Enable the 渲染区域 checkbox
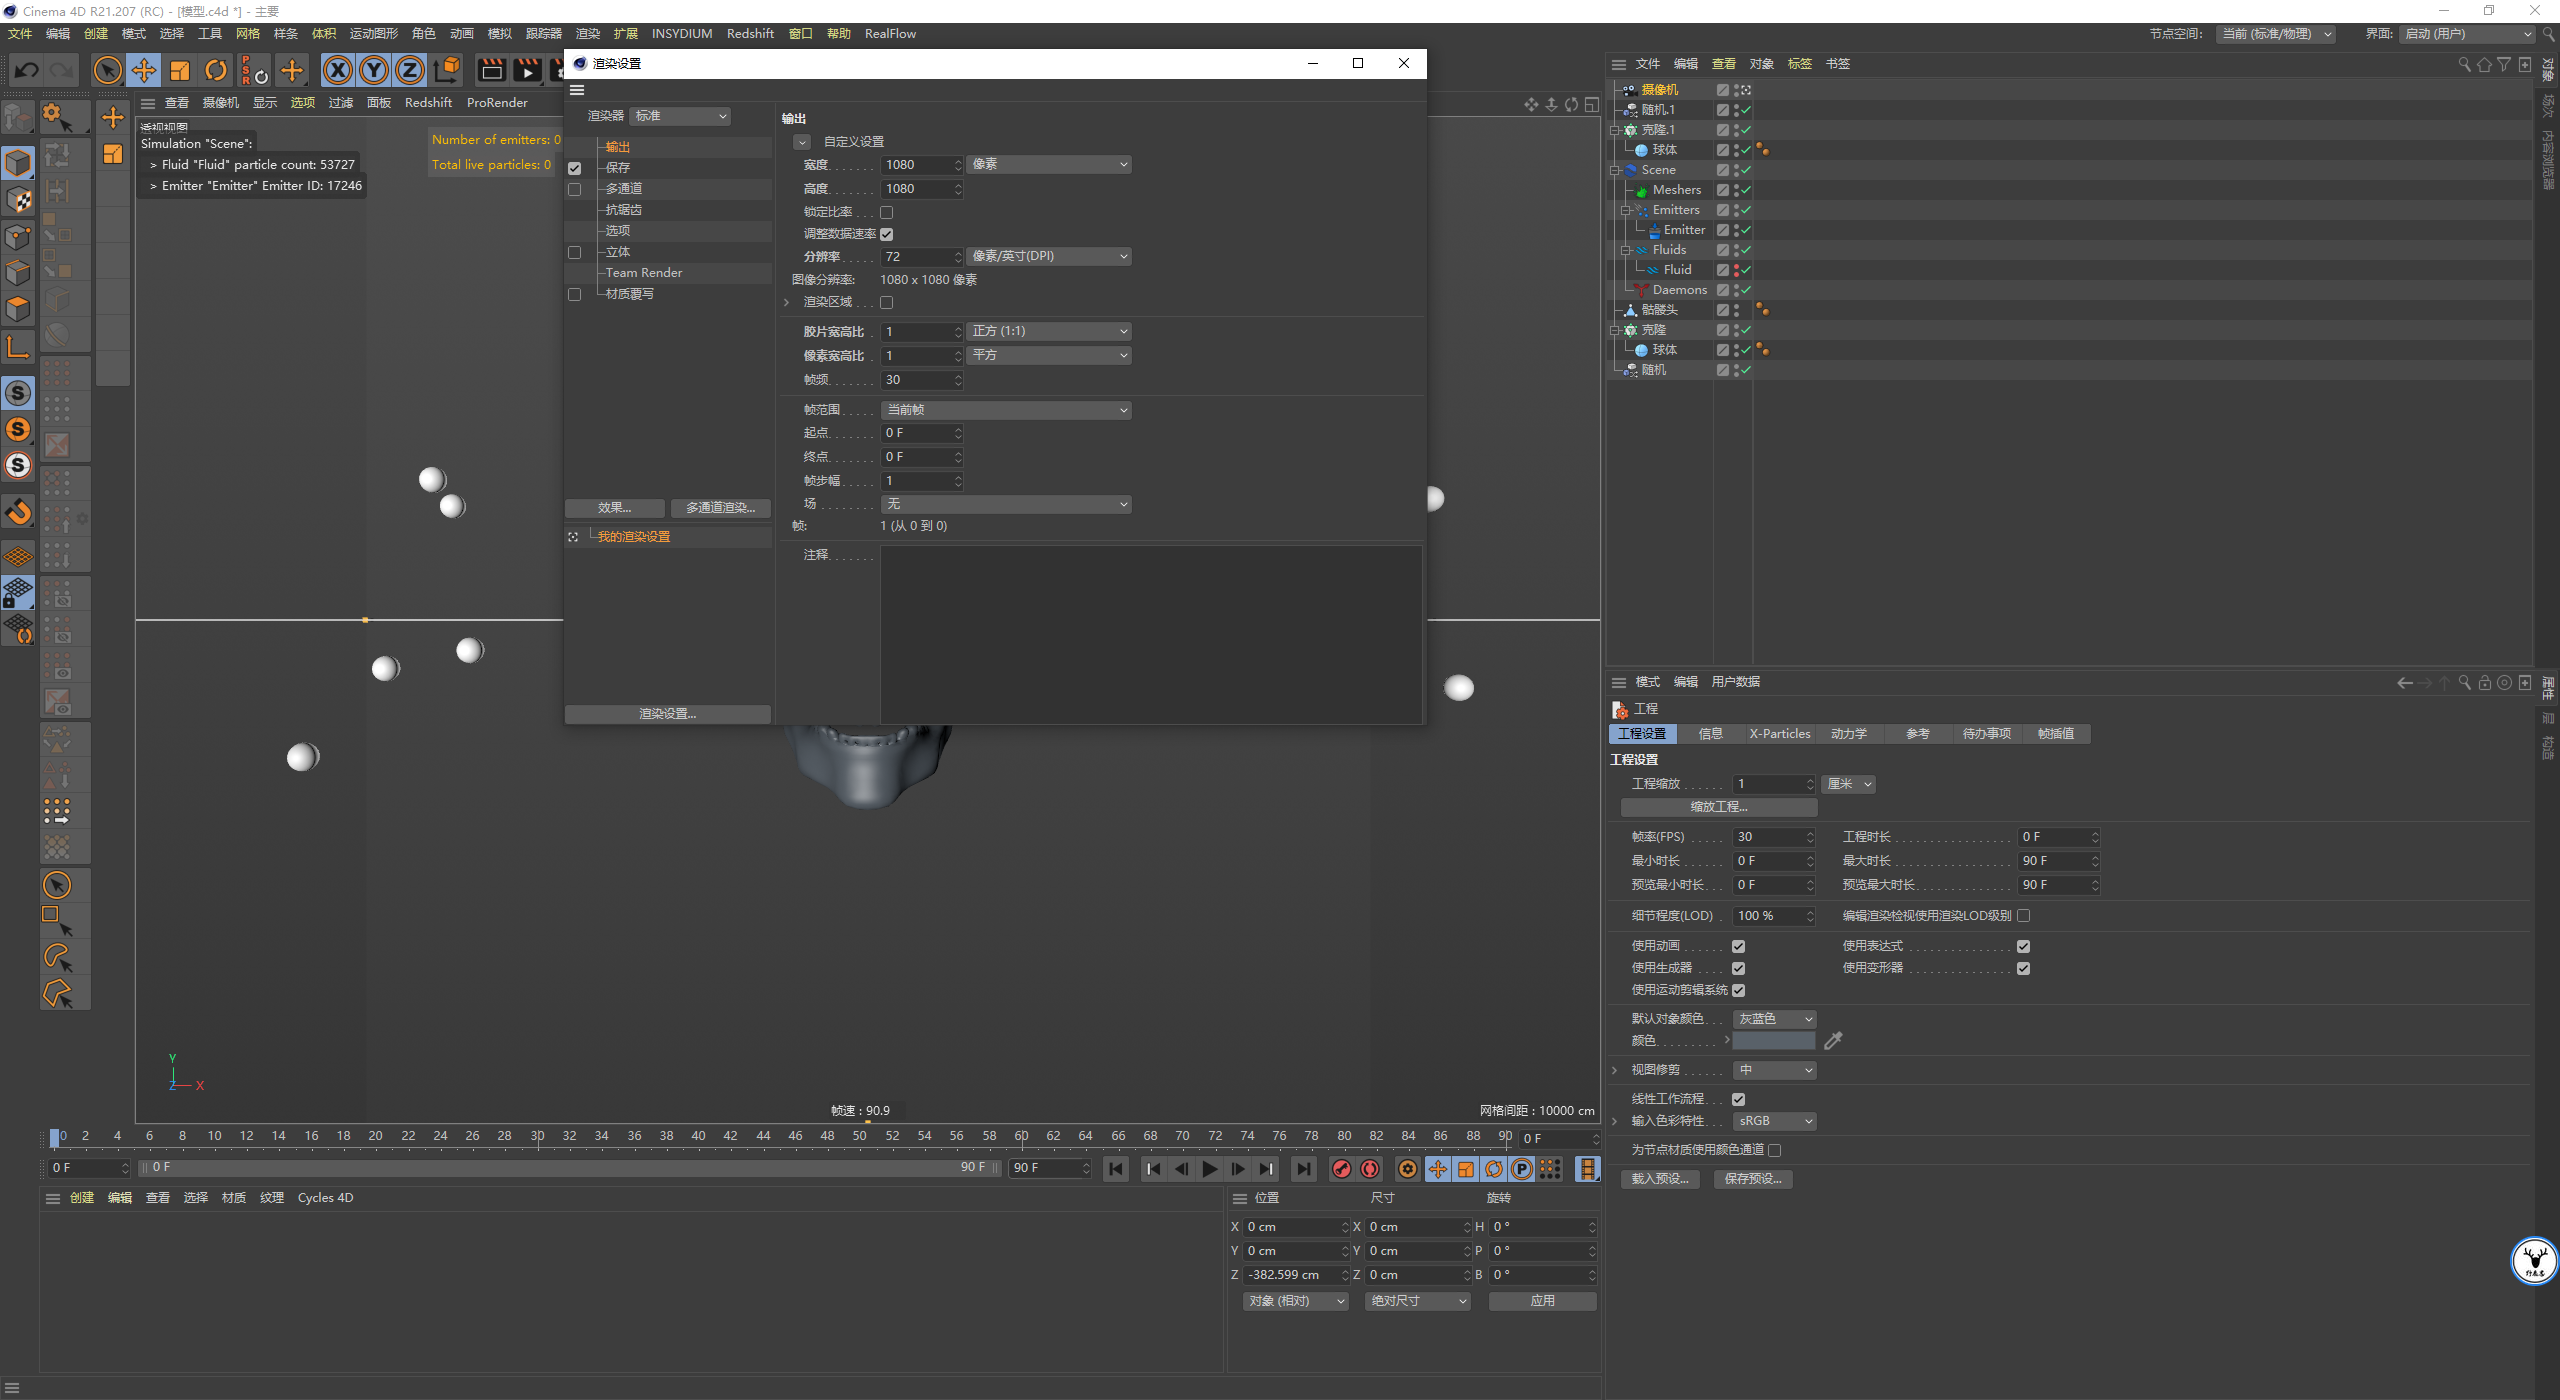 (x=886, y=303)
